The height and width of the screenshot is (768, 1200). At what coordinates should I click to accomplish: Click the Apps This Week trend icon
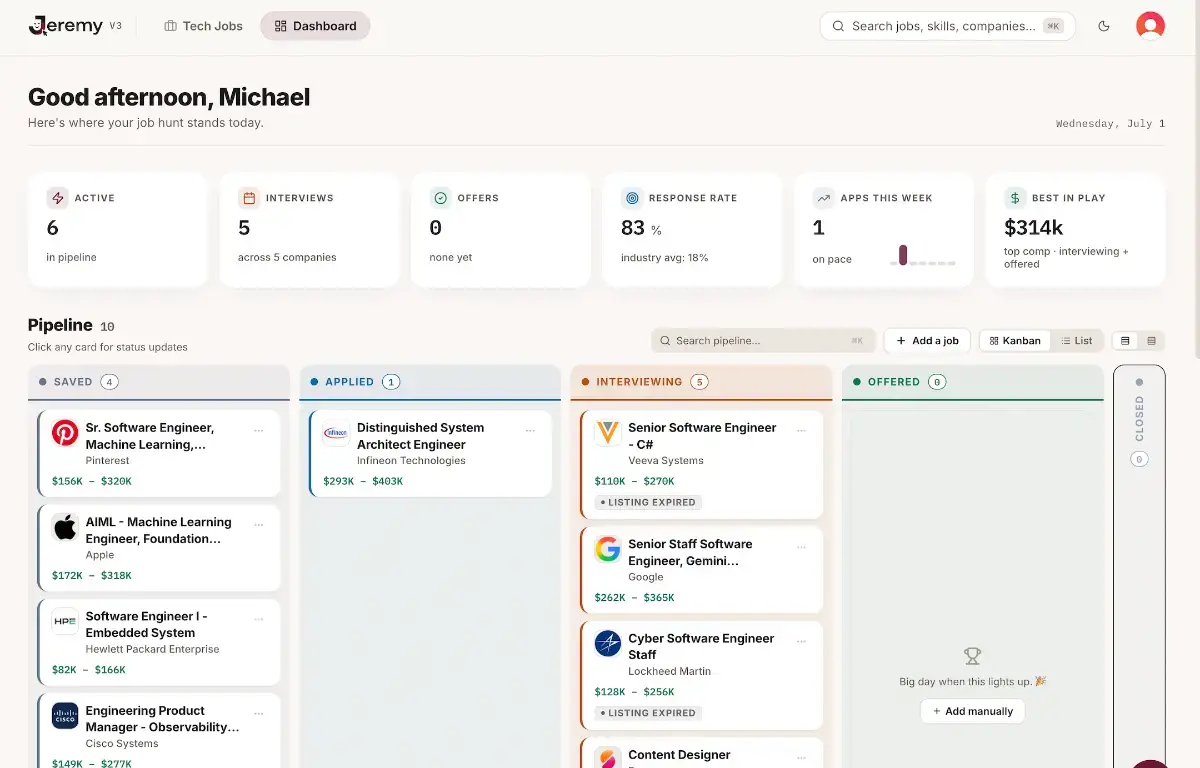[823, 198]
